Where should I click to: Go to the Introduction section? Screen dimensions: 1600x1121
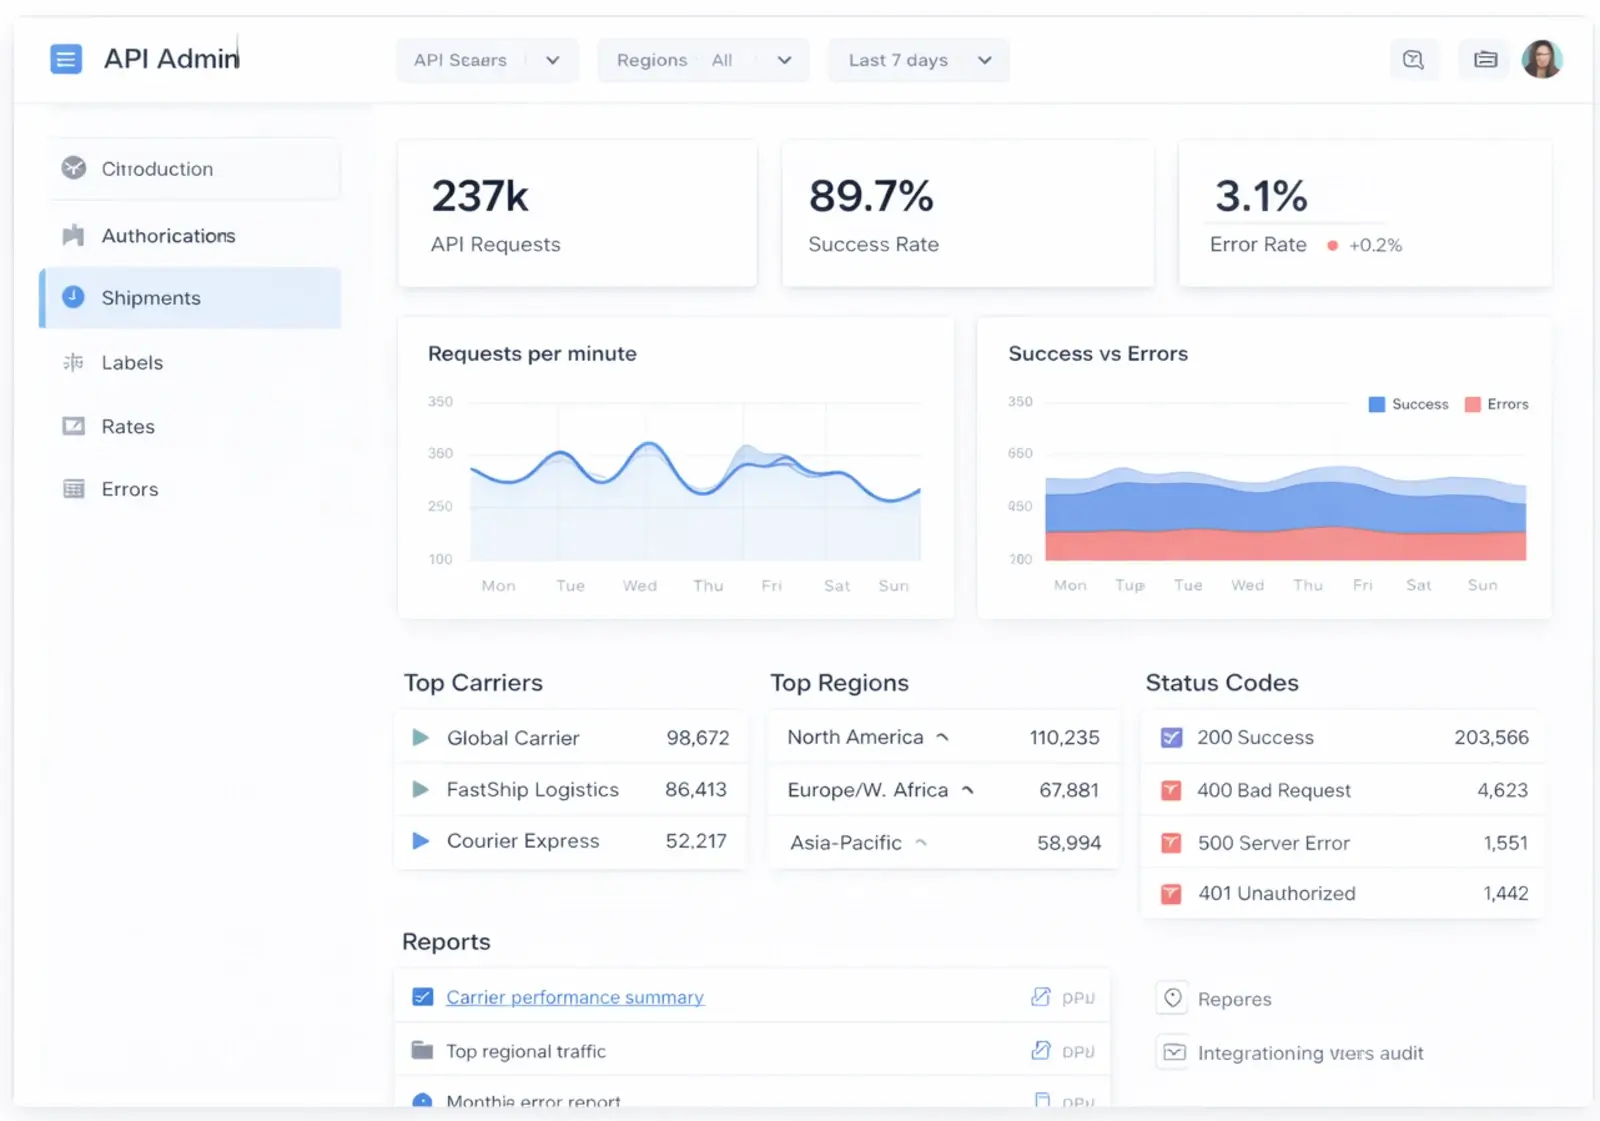pyautogui.click(x=156, y=168)
